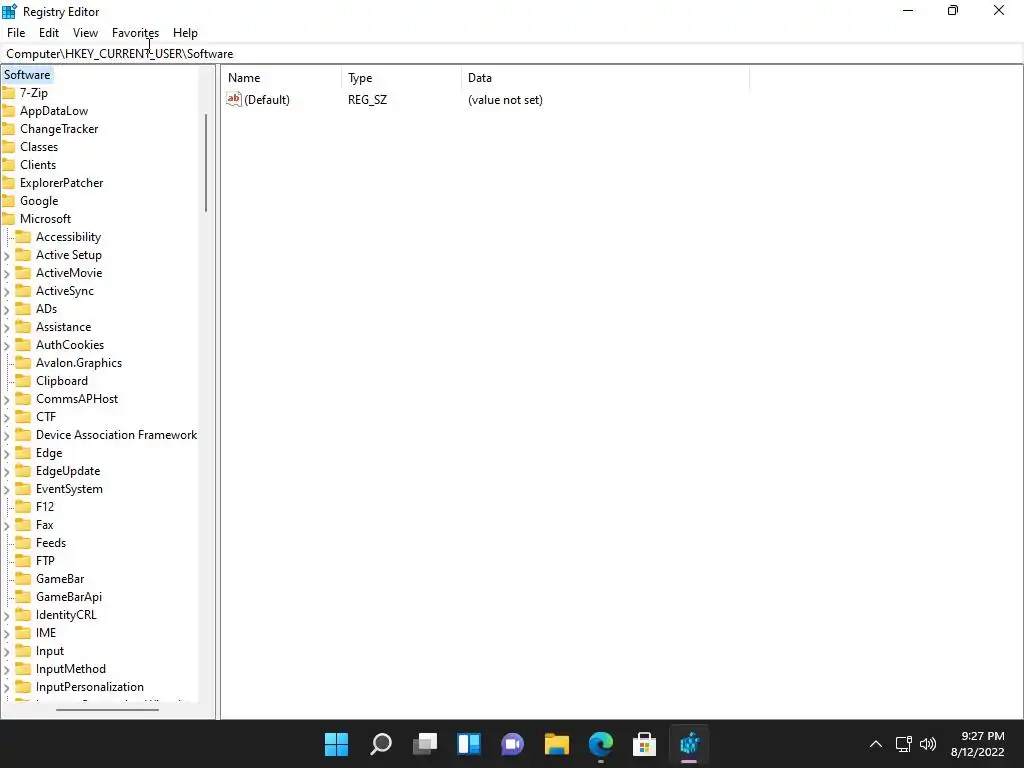This screenshot has width=1024, height=768.
Task: Click the tree pane vertical scrollbar
Action: (206, 163)
